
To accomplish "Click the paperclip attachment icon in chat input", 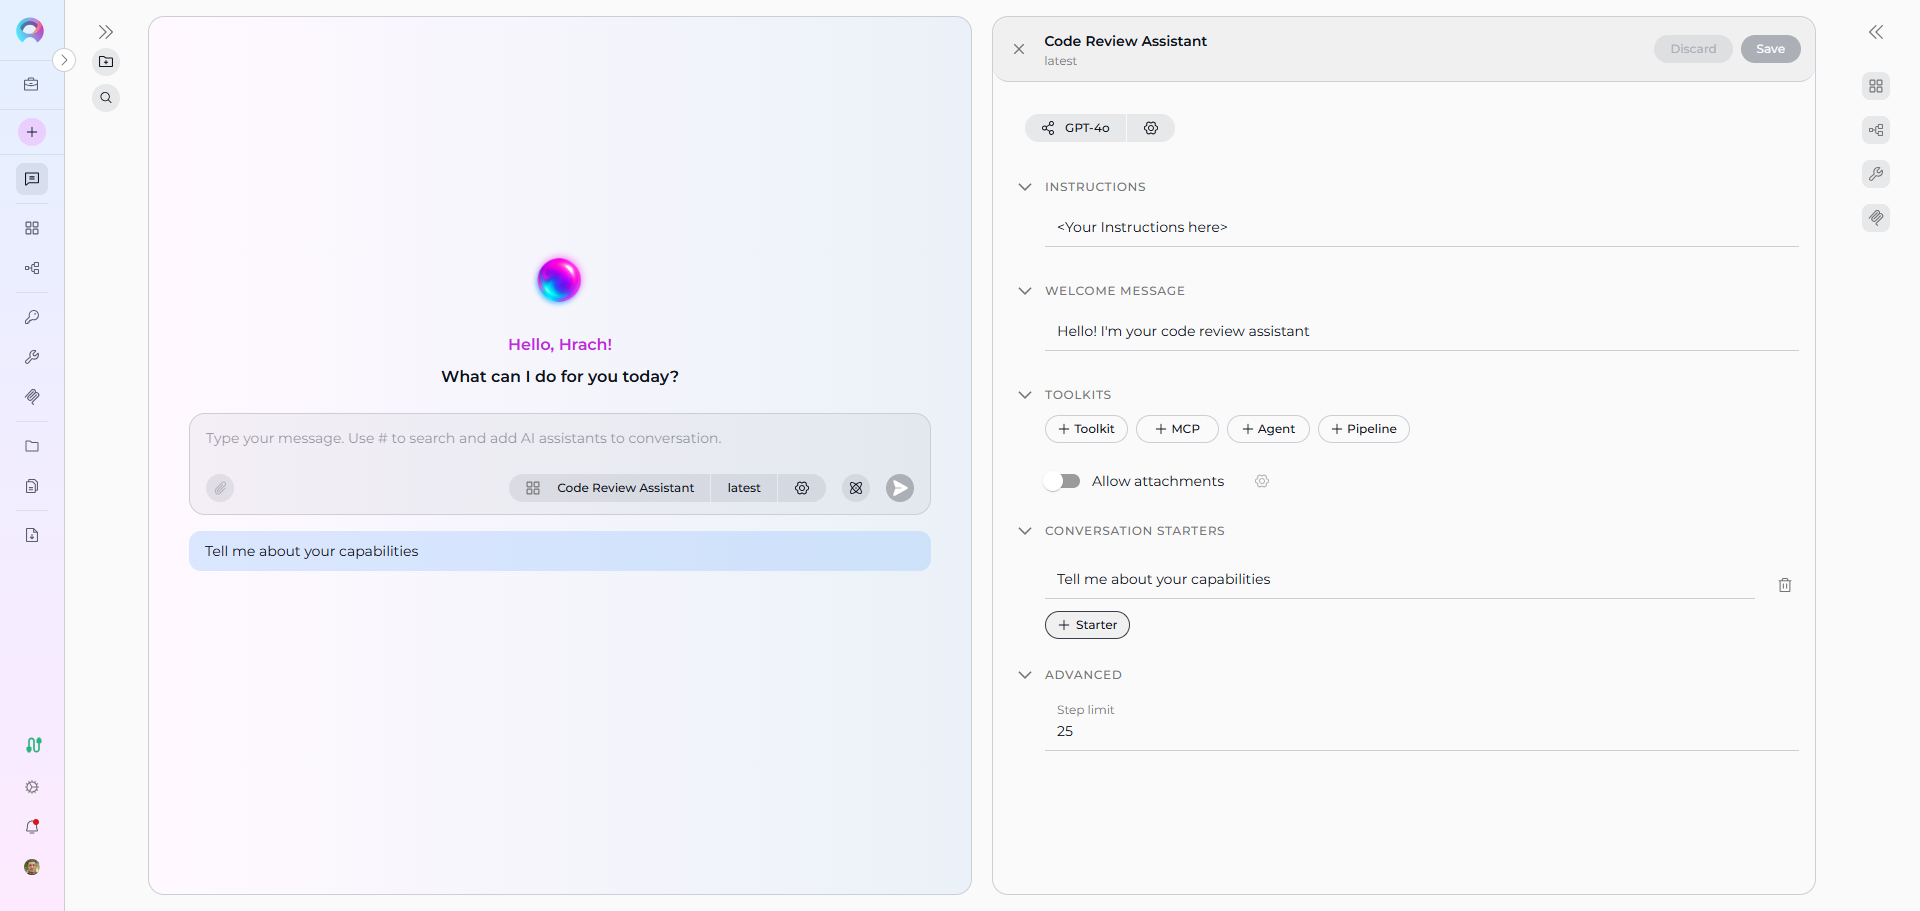I will click(220, 488).
